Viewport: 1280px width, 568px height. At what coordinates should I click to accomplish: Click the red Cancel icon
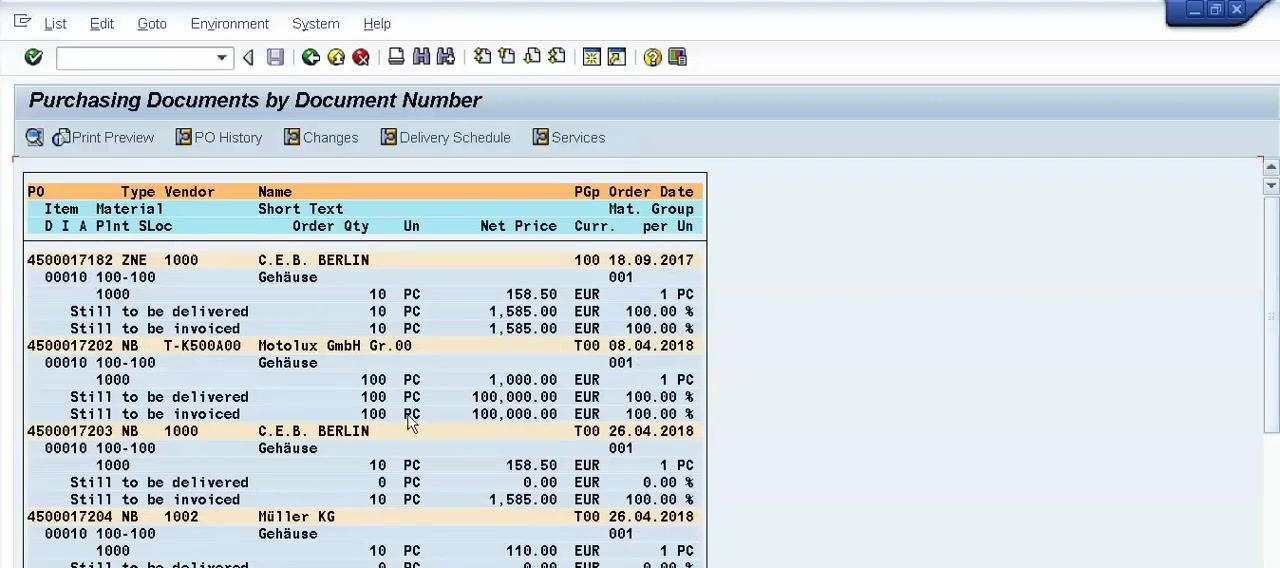pos(361,57)
